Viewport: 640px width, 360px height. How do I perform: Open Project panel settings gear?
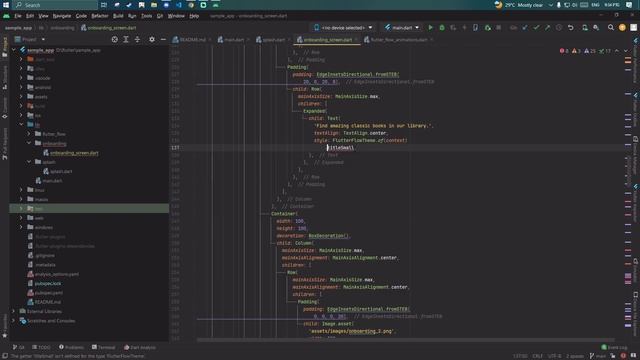click(x=152, y=40)
